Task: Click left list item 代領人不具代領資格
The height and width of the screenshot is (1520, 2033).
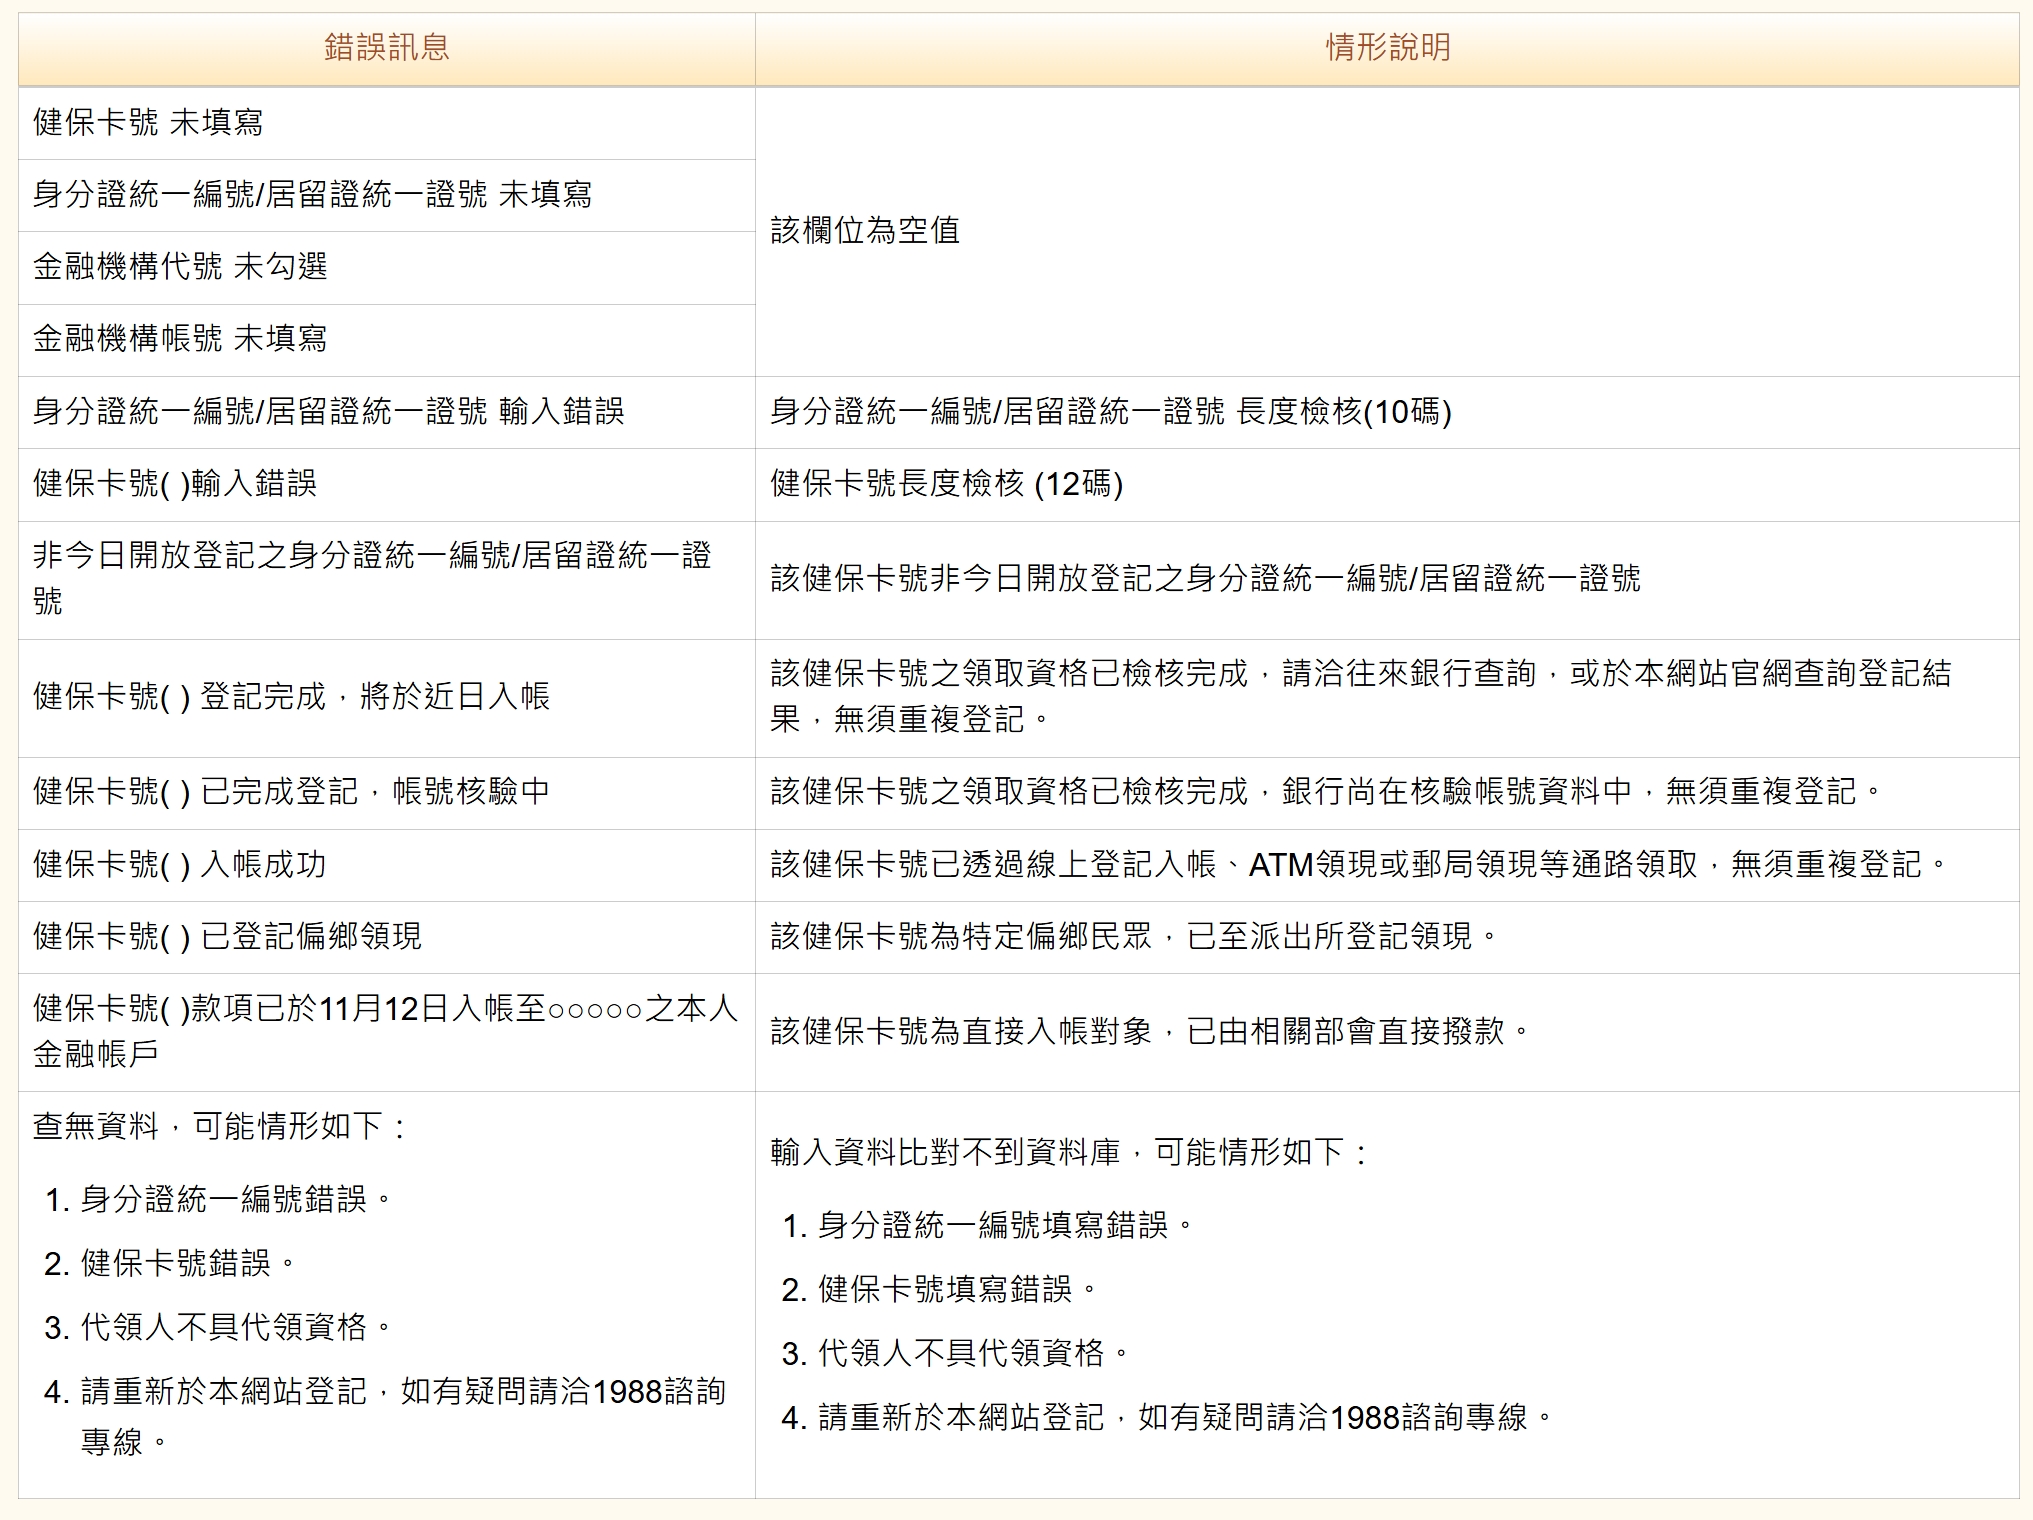Action: click(225, 1327)
